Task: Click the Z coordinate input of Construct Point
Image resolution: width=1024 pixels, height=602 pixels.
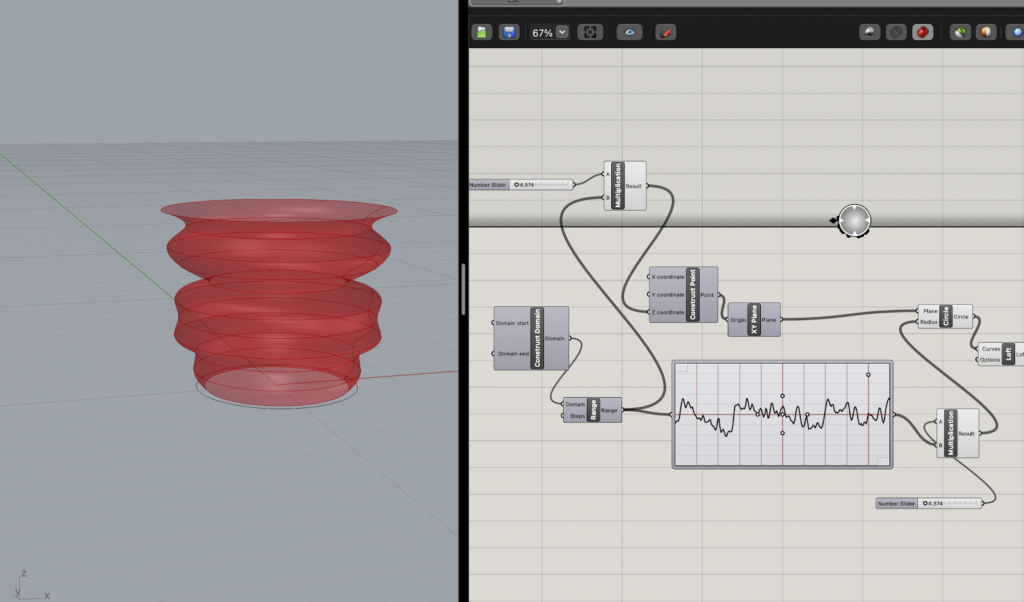Action: 667,312
